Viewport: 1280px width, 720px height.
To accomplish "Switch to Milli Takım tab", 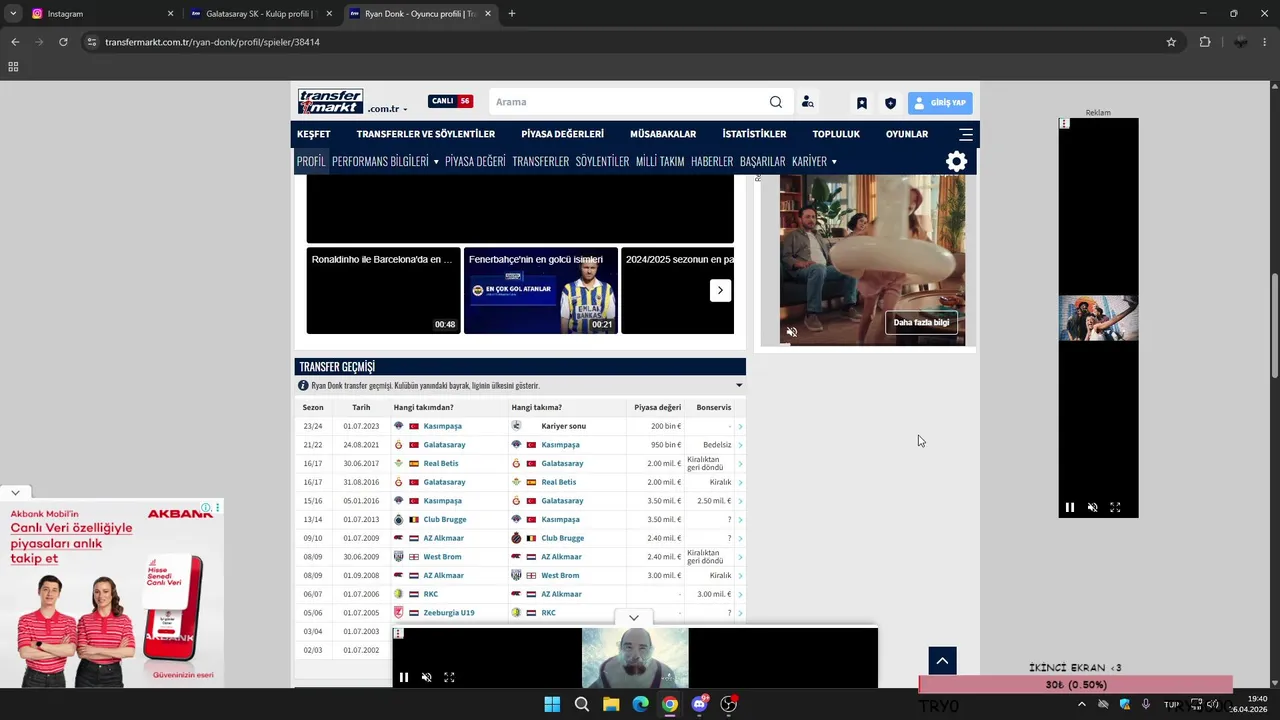I will 660,161.
